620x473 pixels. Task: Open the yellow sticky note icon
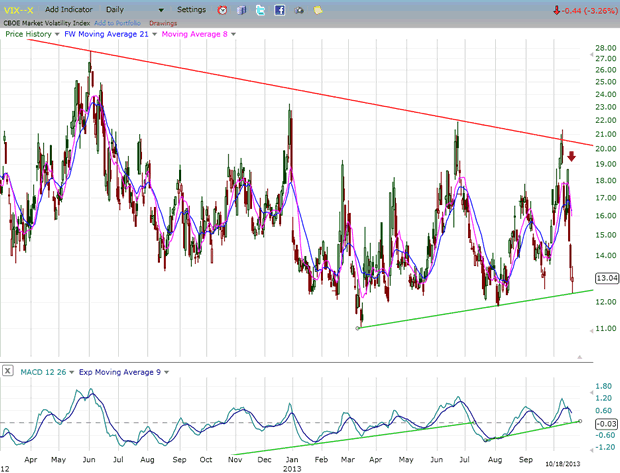coord(320,9)
